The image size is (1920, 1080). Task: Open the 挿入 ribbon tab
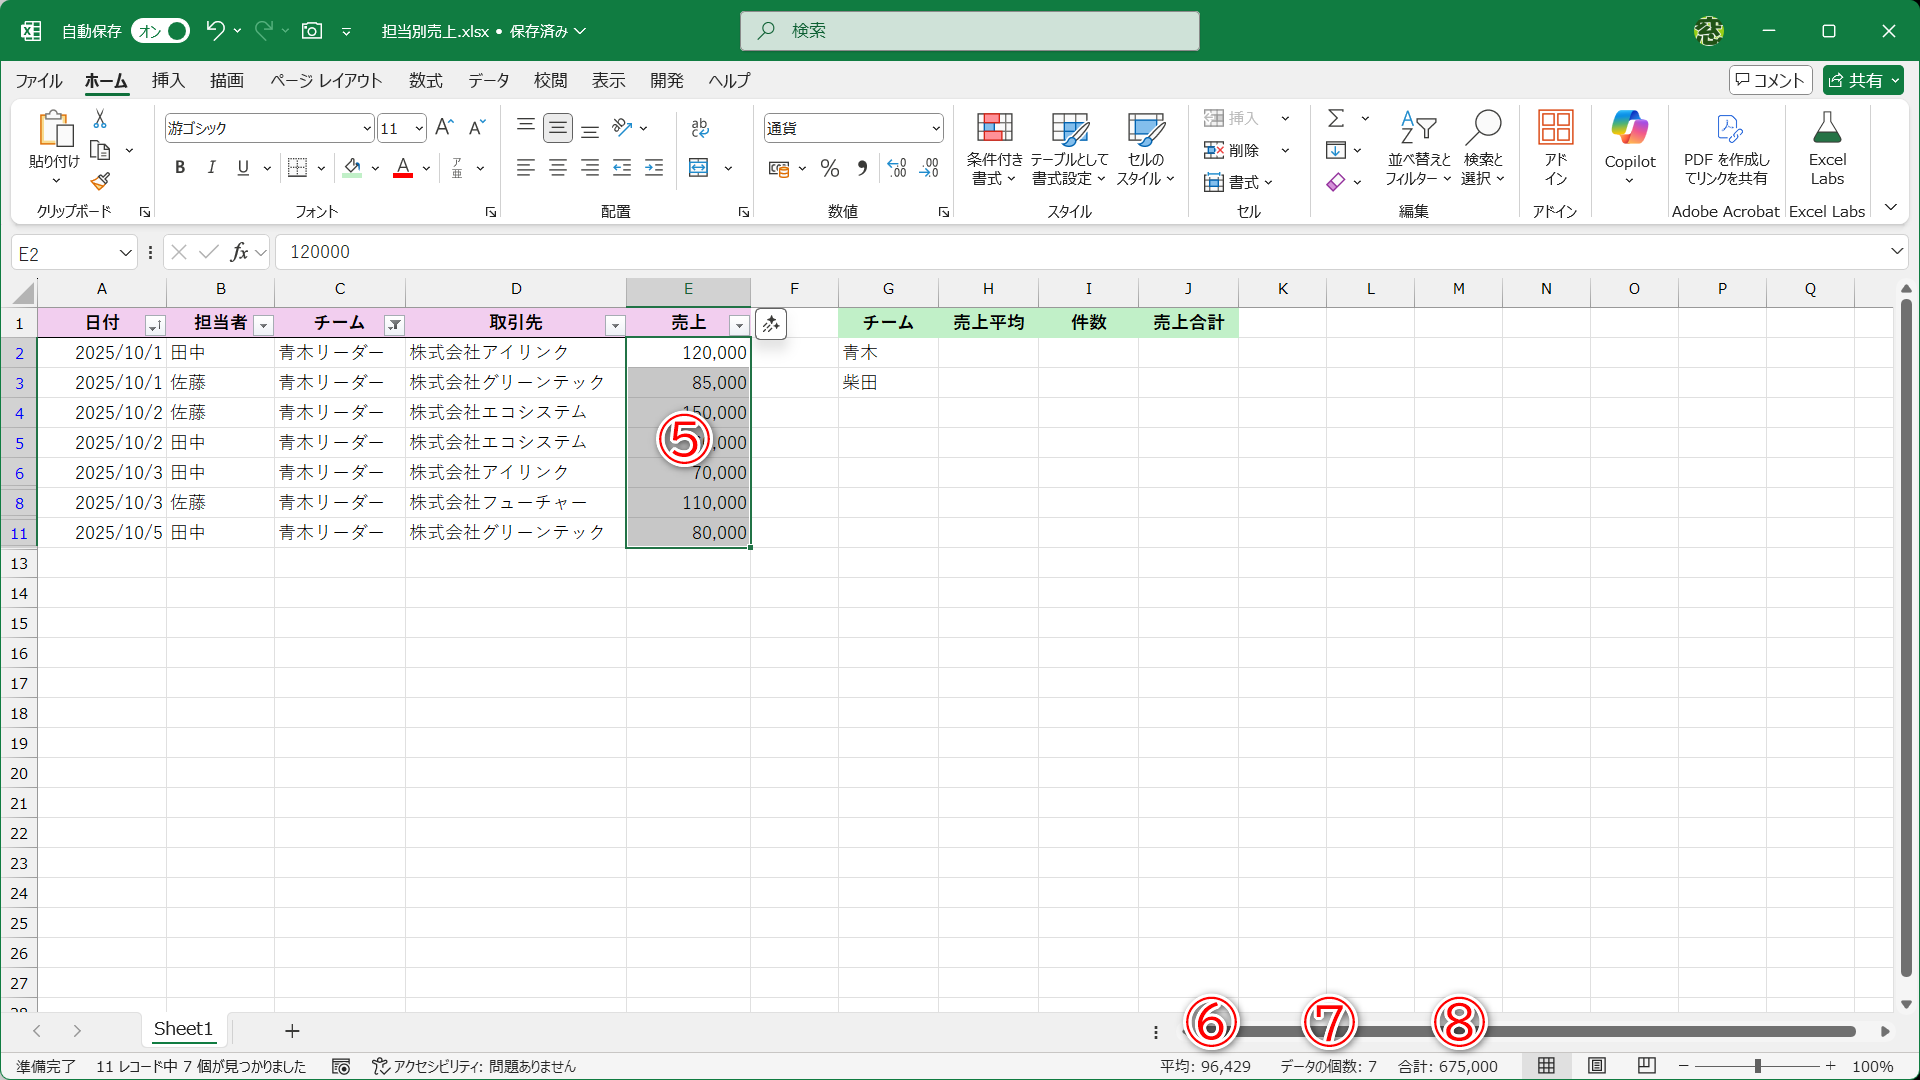click(x=168, y=80)
